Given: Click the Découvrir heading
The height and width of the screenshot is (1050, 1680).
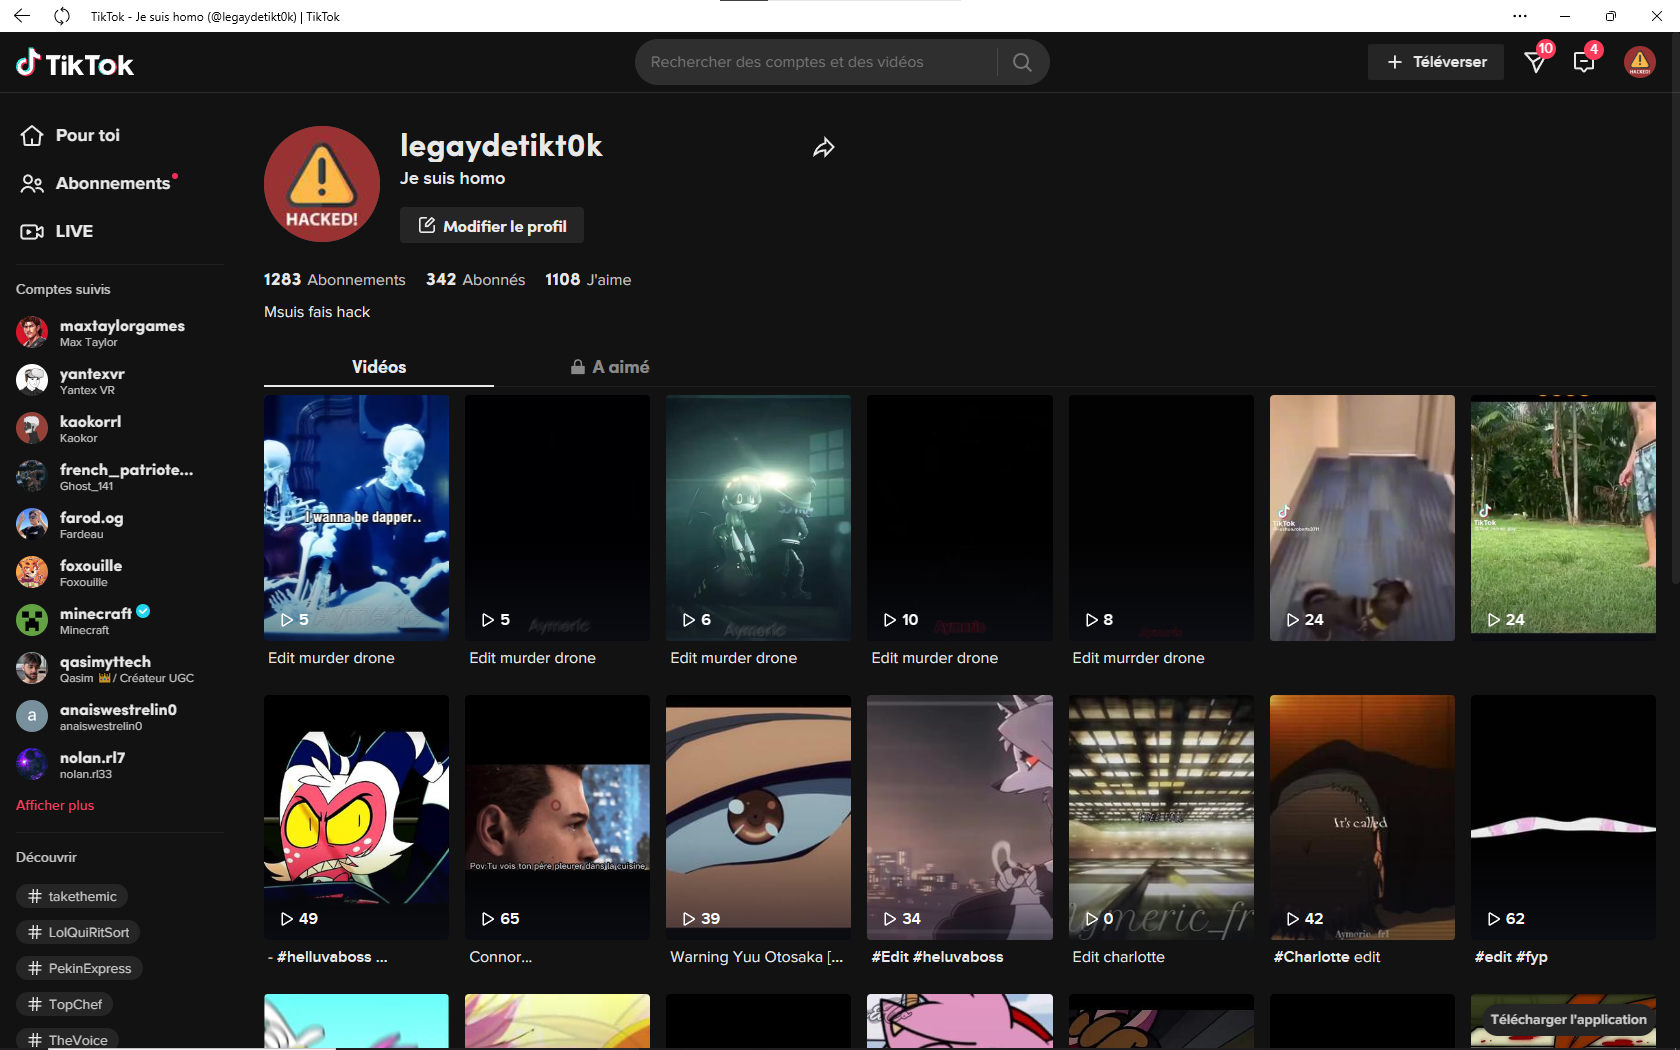Looking at the screenshot, I should (46, 857).
